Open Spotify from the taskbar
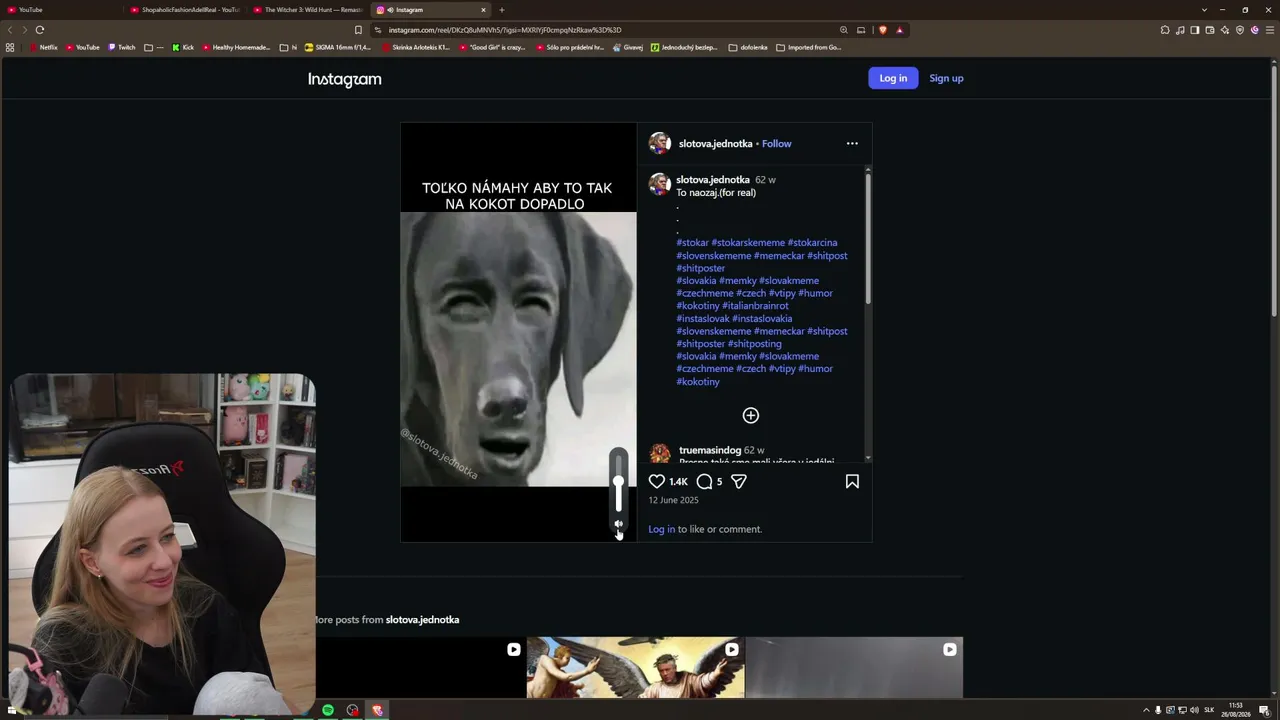Viewport: 1280px width, 720px height. 328,710
